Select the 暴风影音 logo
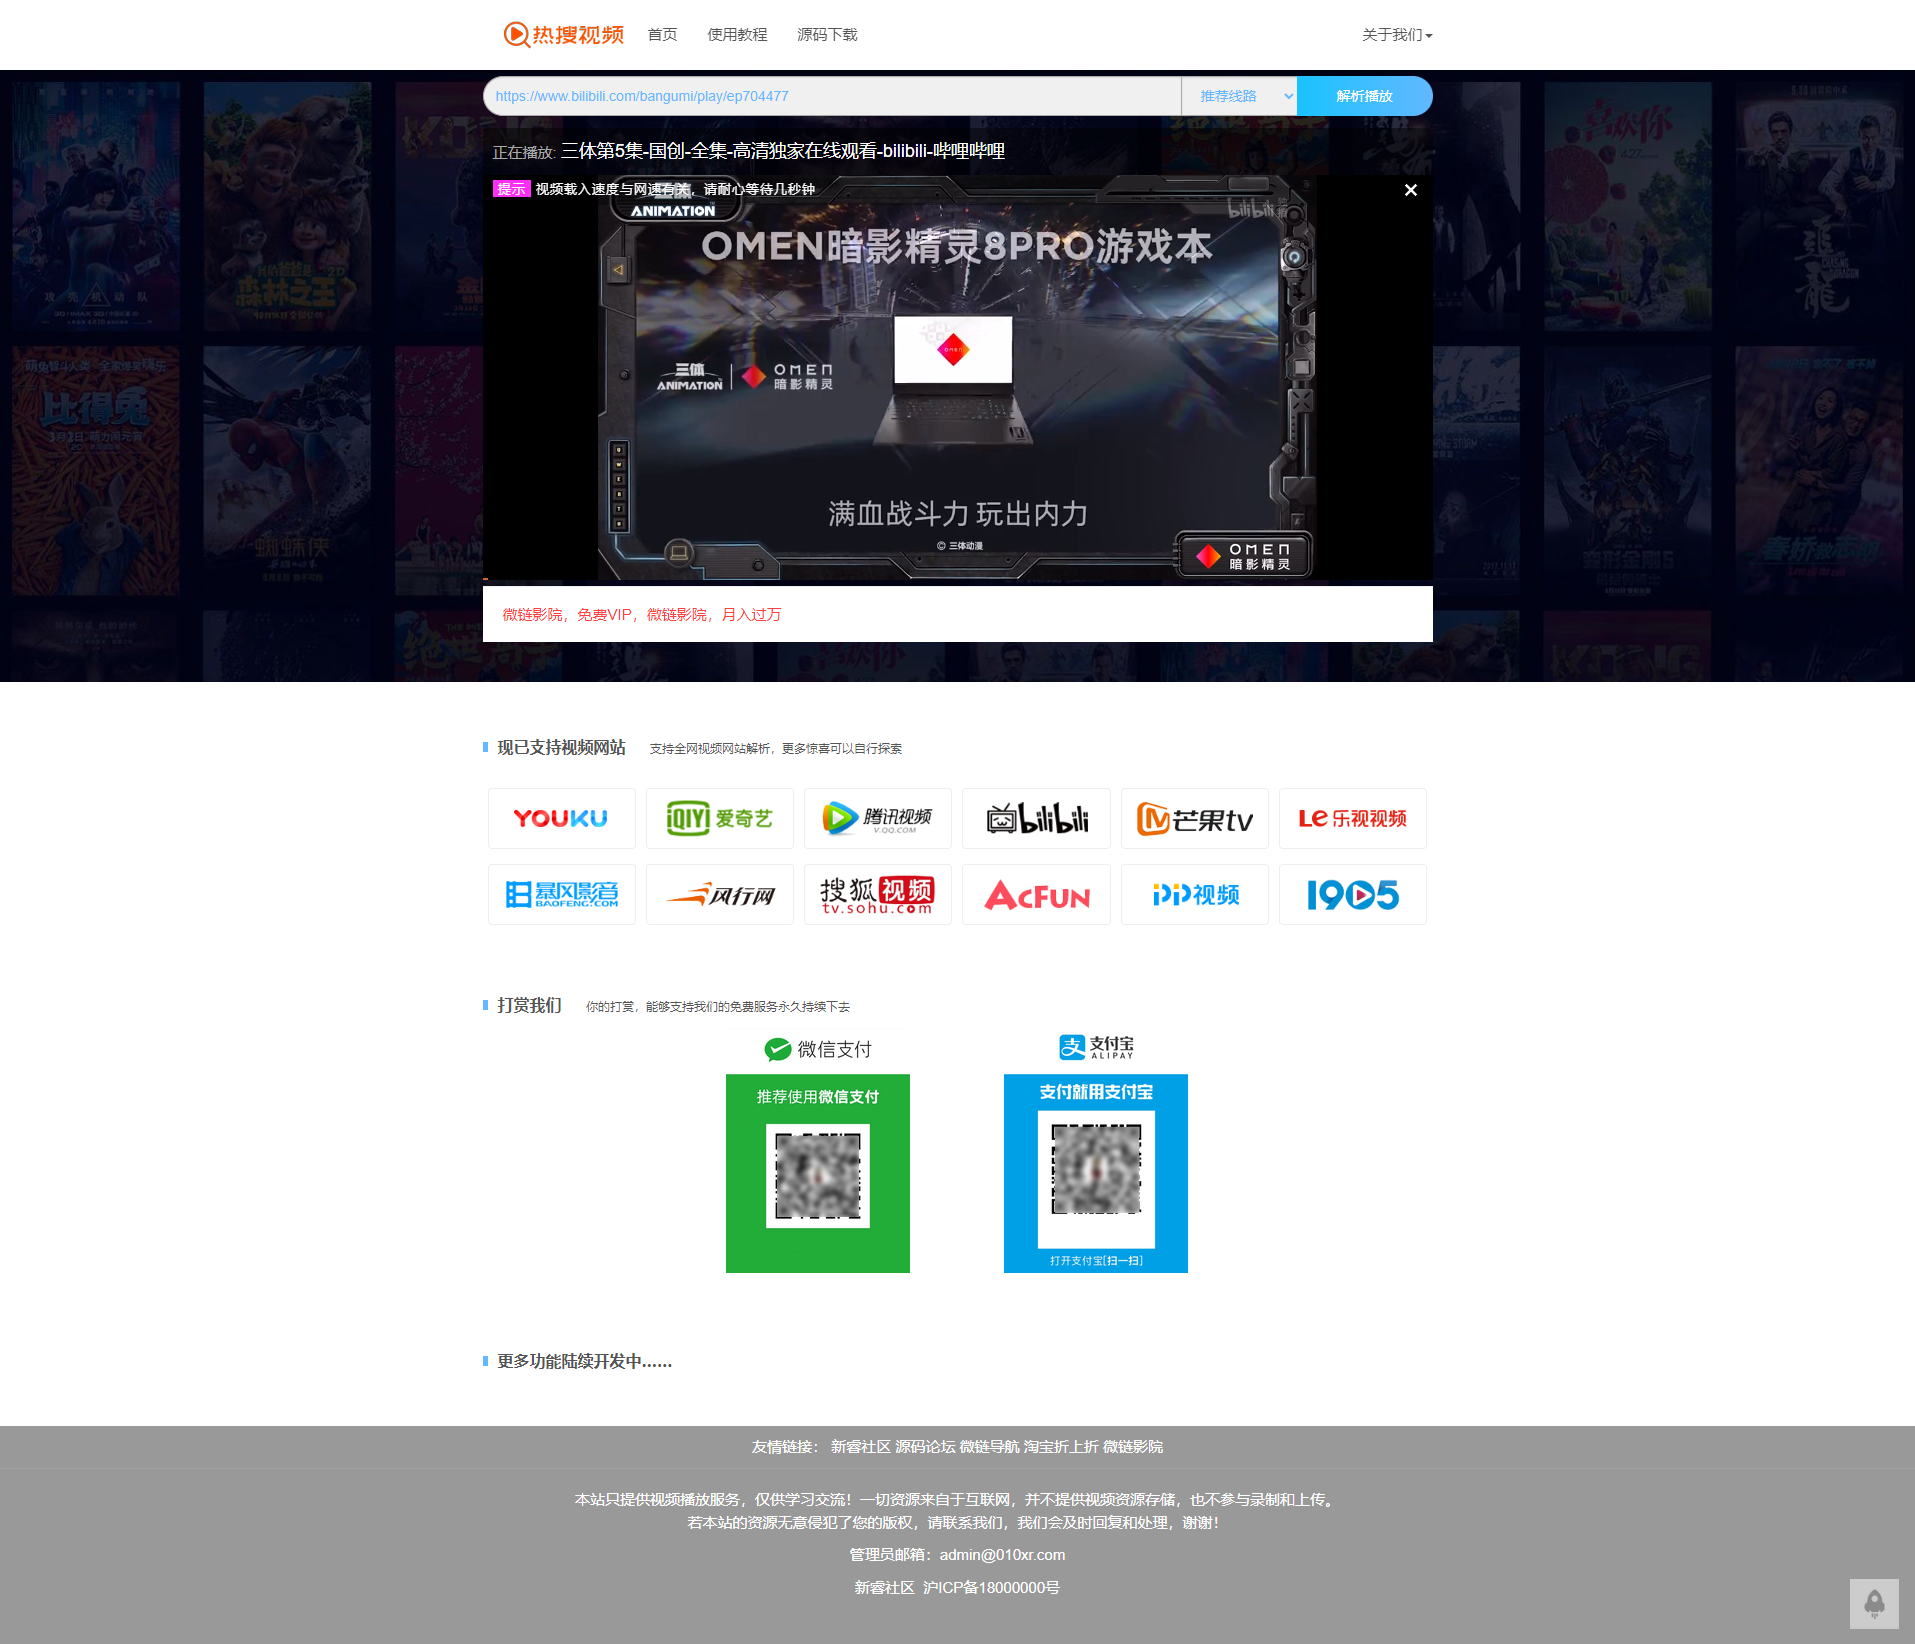The width and height of the screenshot is (1915, 1644). coord(561,894)
